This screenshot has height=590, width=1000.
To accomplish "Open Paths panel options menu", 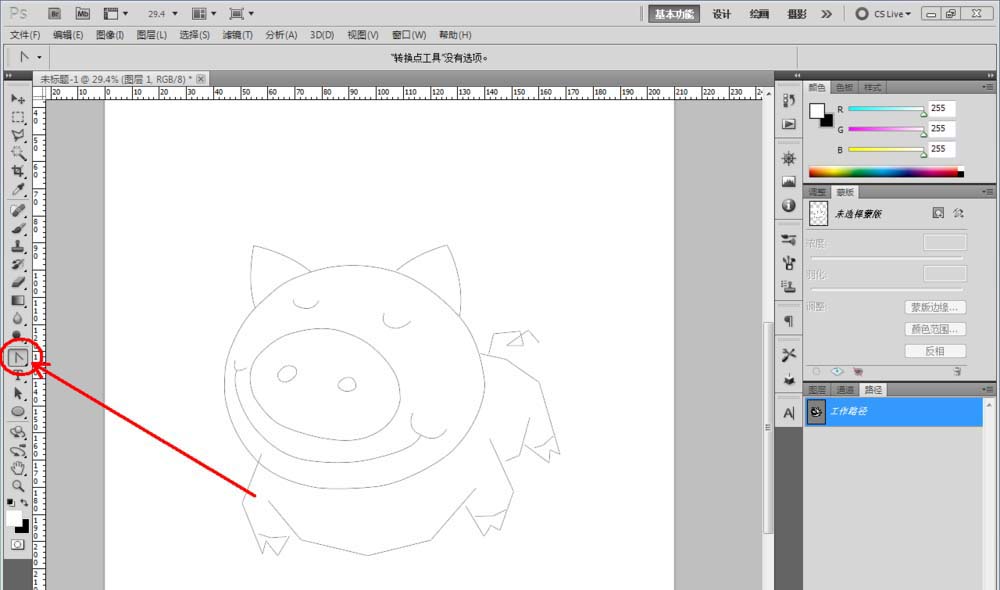I will [x=988, y=389].
